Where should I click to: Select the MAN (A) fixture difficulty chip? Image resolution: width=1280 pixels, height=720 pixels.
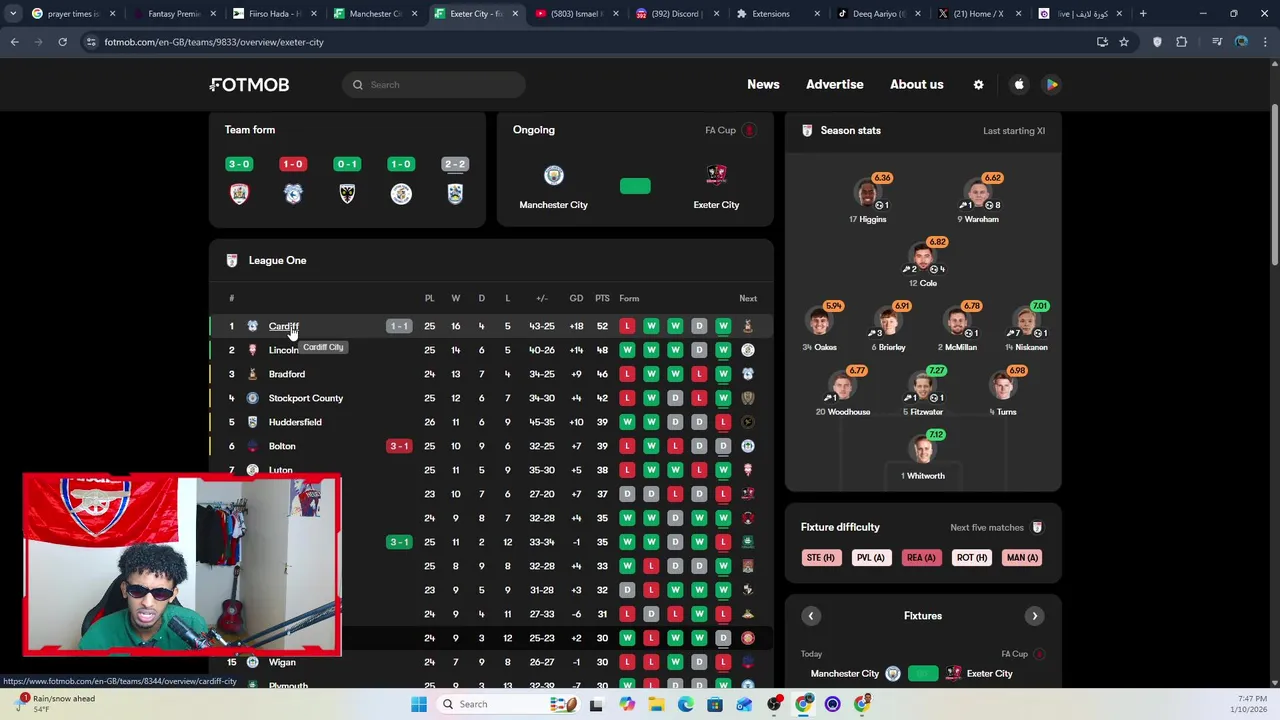pos(1022,558)
